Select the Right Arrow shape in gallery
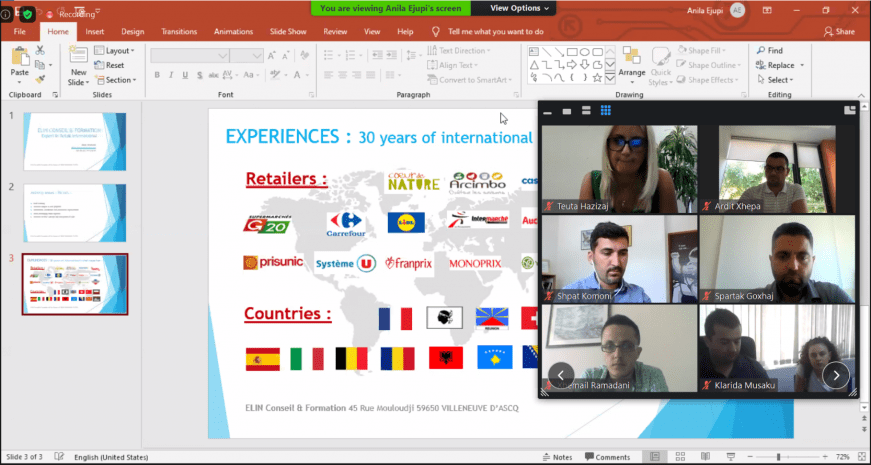871x465 pixels. pos(572,64)
